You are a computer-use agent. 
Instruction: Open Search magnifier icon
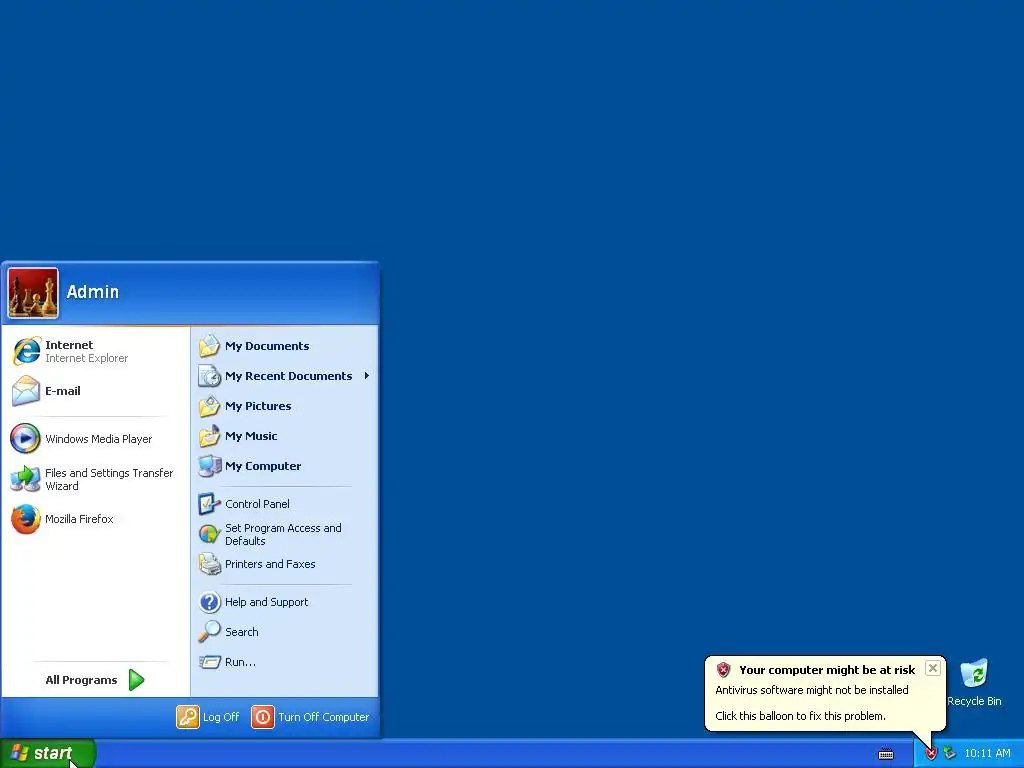(210, 632)
